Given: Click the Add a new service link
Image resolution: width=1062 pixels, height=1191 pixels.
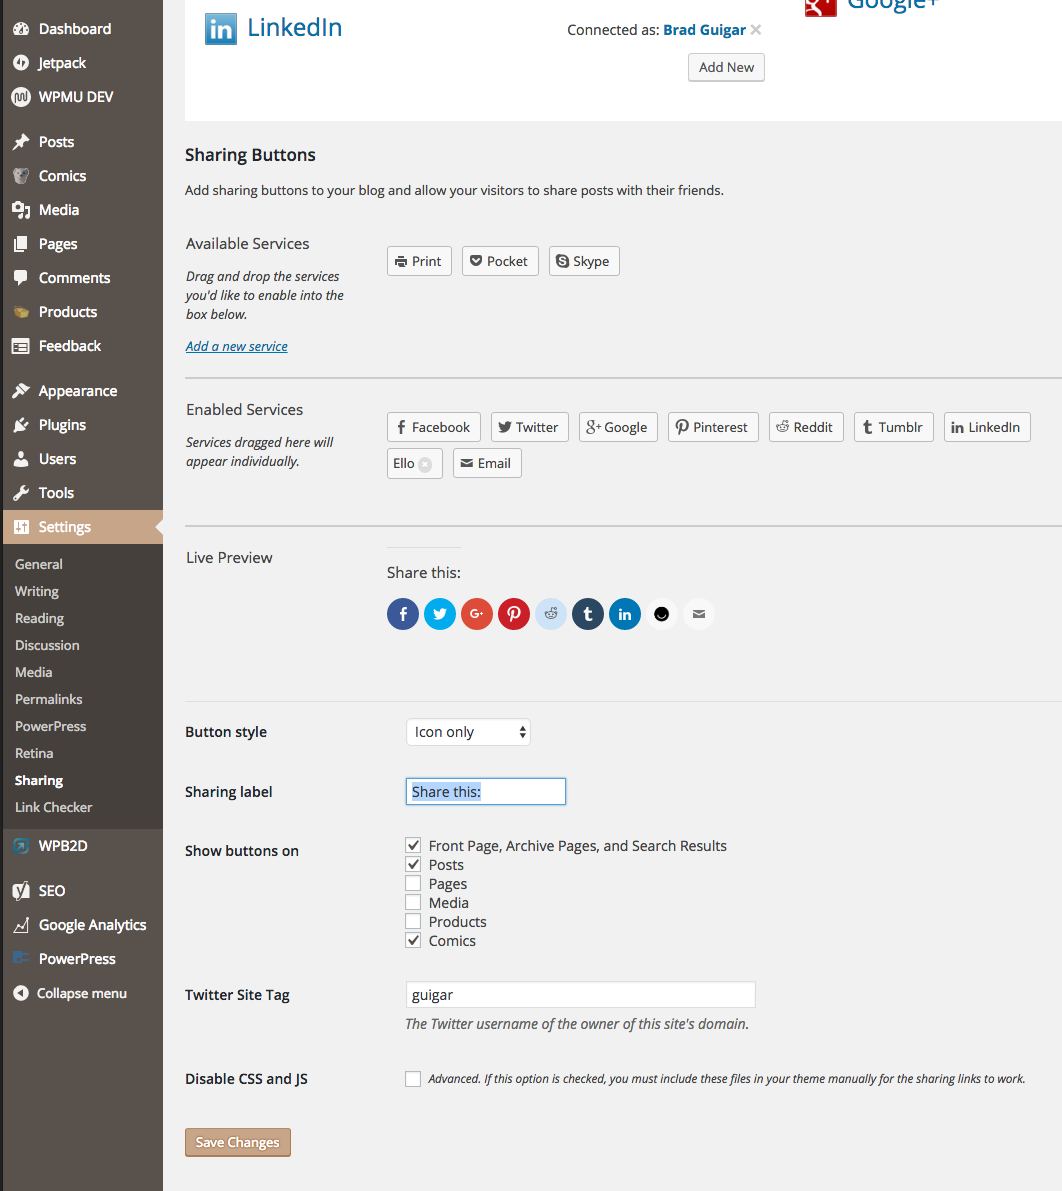Looking at the screenshot, I should point(237,346).
